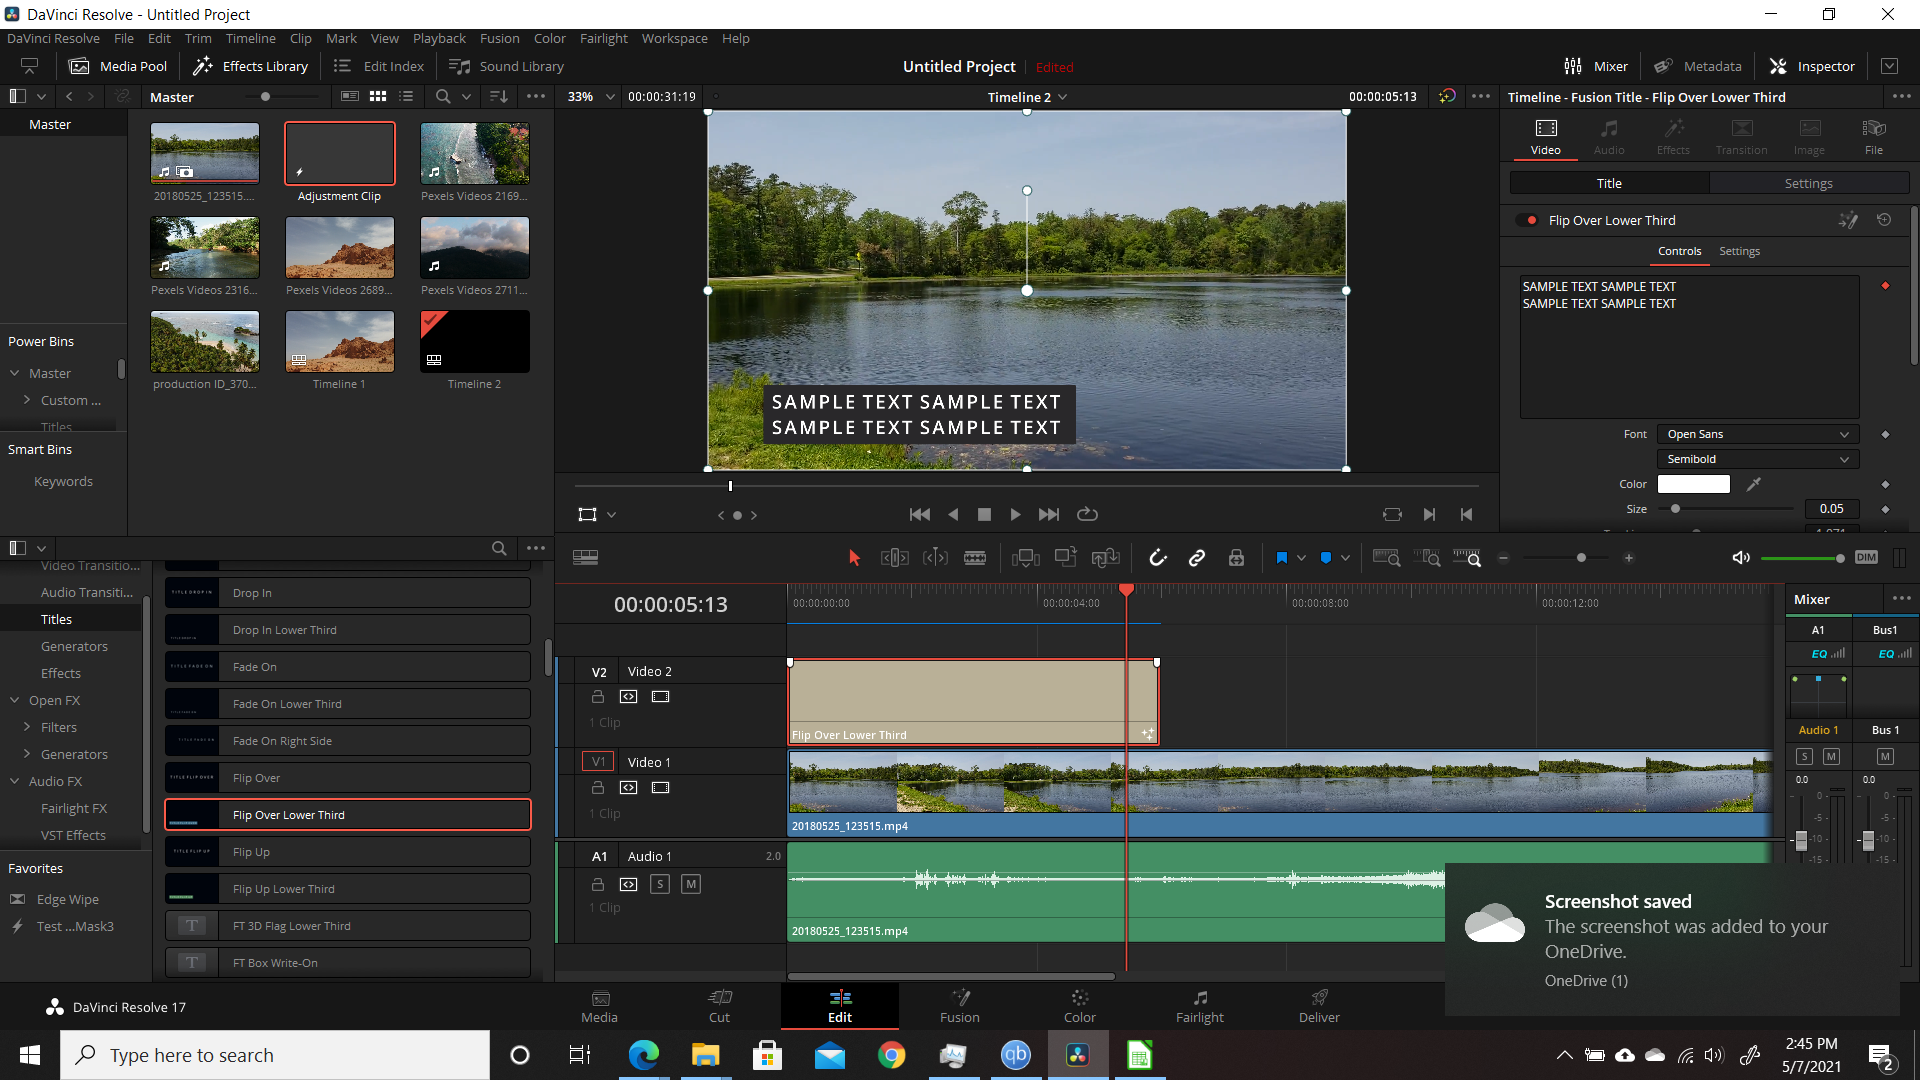Pick text color with eyedropper icon
This screenshot has height=1080, width=1920.
(1754, 484)
